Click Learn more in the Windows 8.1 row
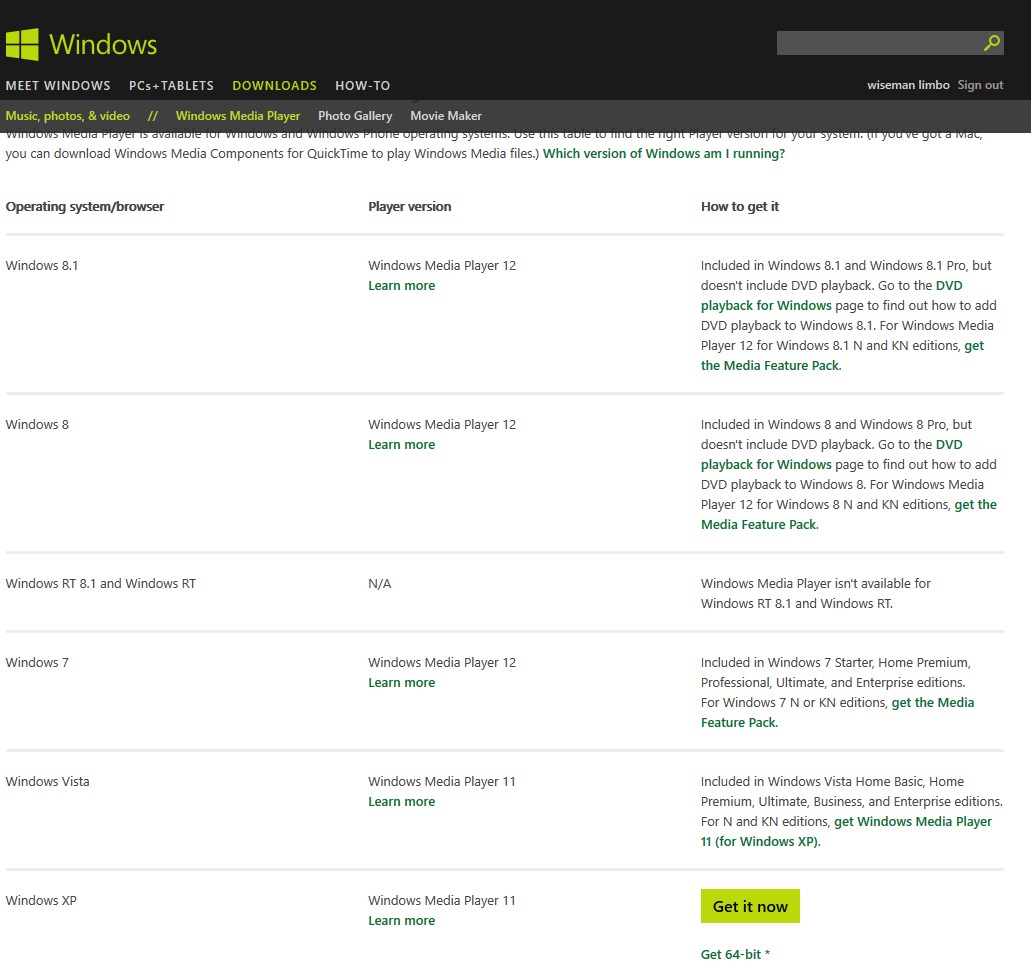The height and width of the screenshot is (961, 1031). click(x=401, y=285)
